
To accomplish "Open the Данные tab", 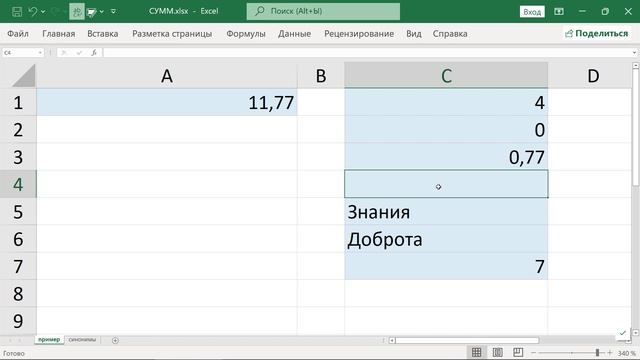I will point(294,34).
